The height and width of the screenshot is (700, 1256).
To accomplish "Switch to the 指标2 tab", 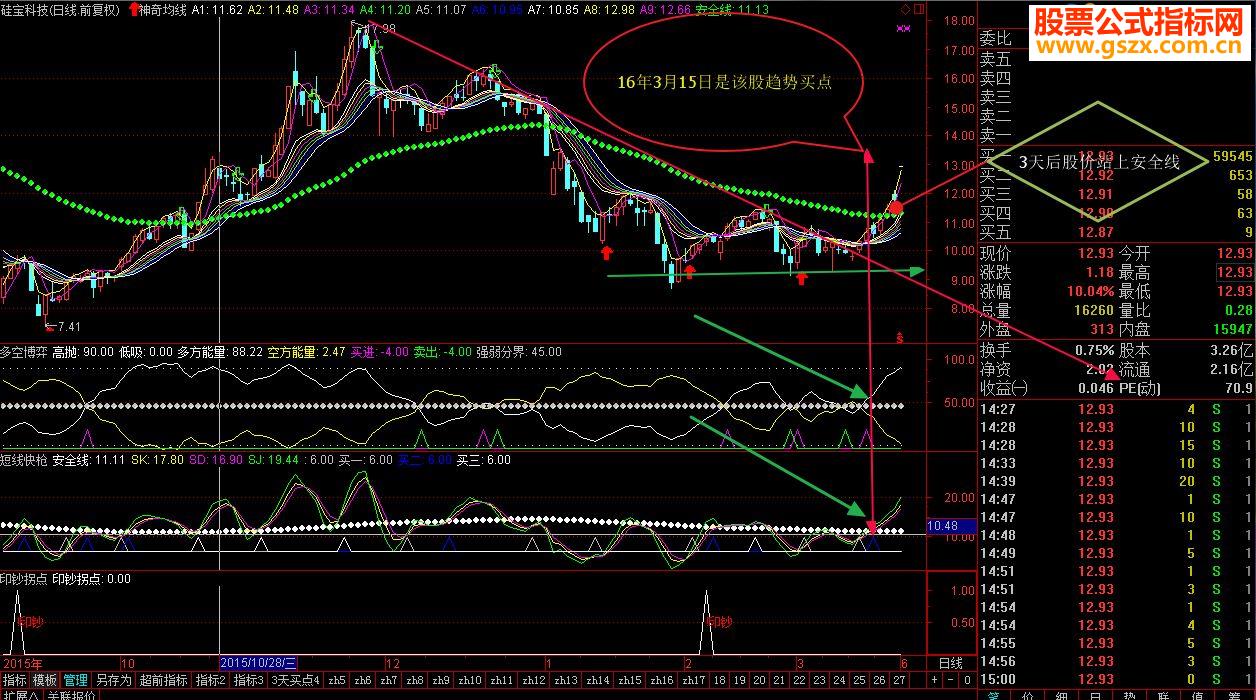I will click(x=211, y=680).
